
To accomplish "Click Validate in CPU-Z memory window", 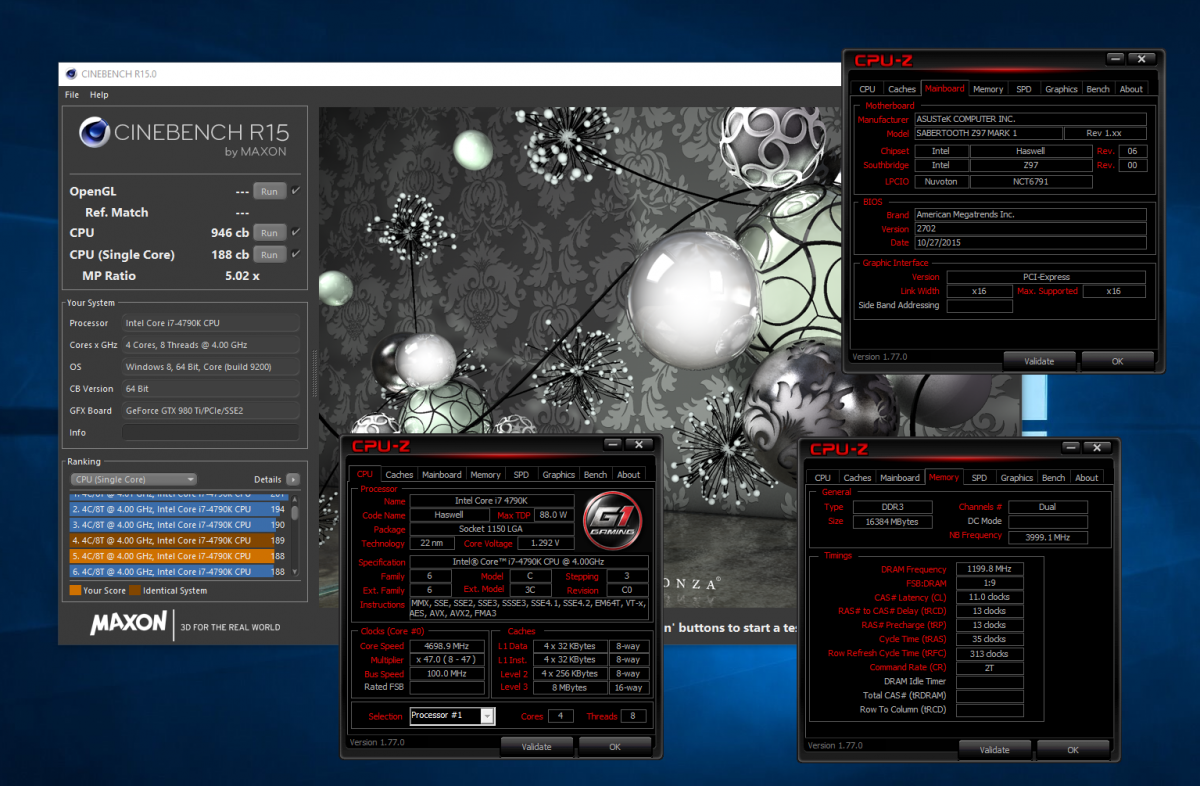I will pyautogui.click(x=995, y=750).
